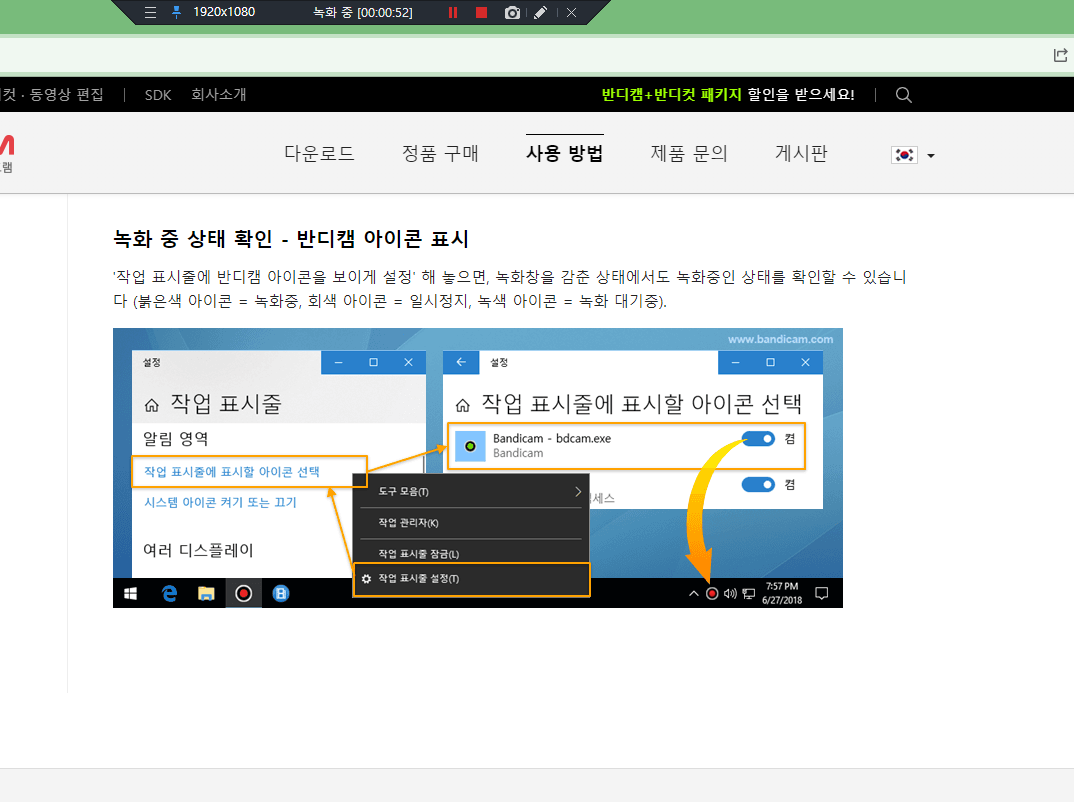Open the SDK link in top bar
Screen dimensions: 1074x802
click(158, 95)
